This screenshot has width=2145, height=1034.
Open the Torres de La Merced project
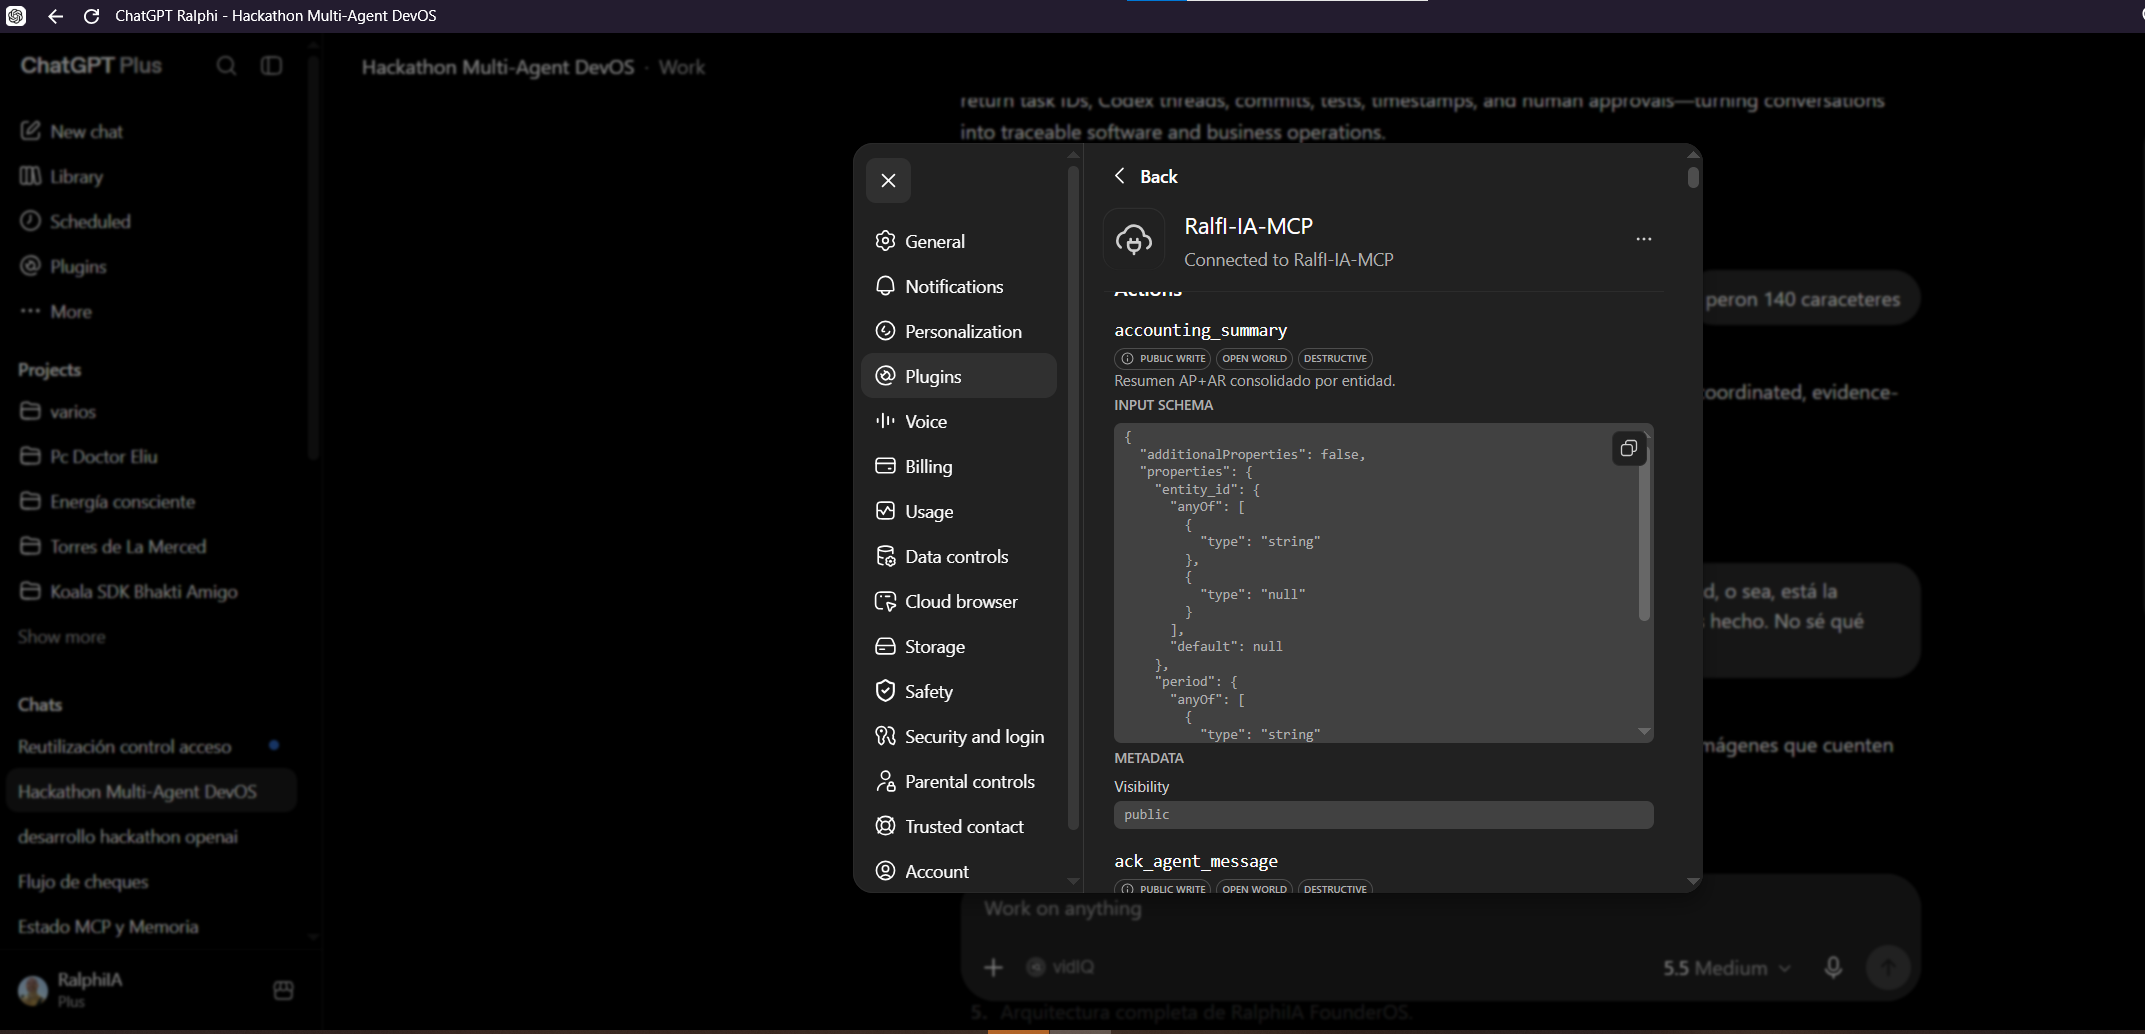(150, 546)
